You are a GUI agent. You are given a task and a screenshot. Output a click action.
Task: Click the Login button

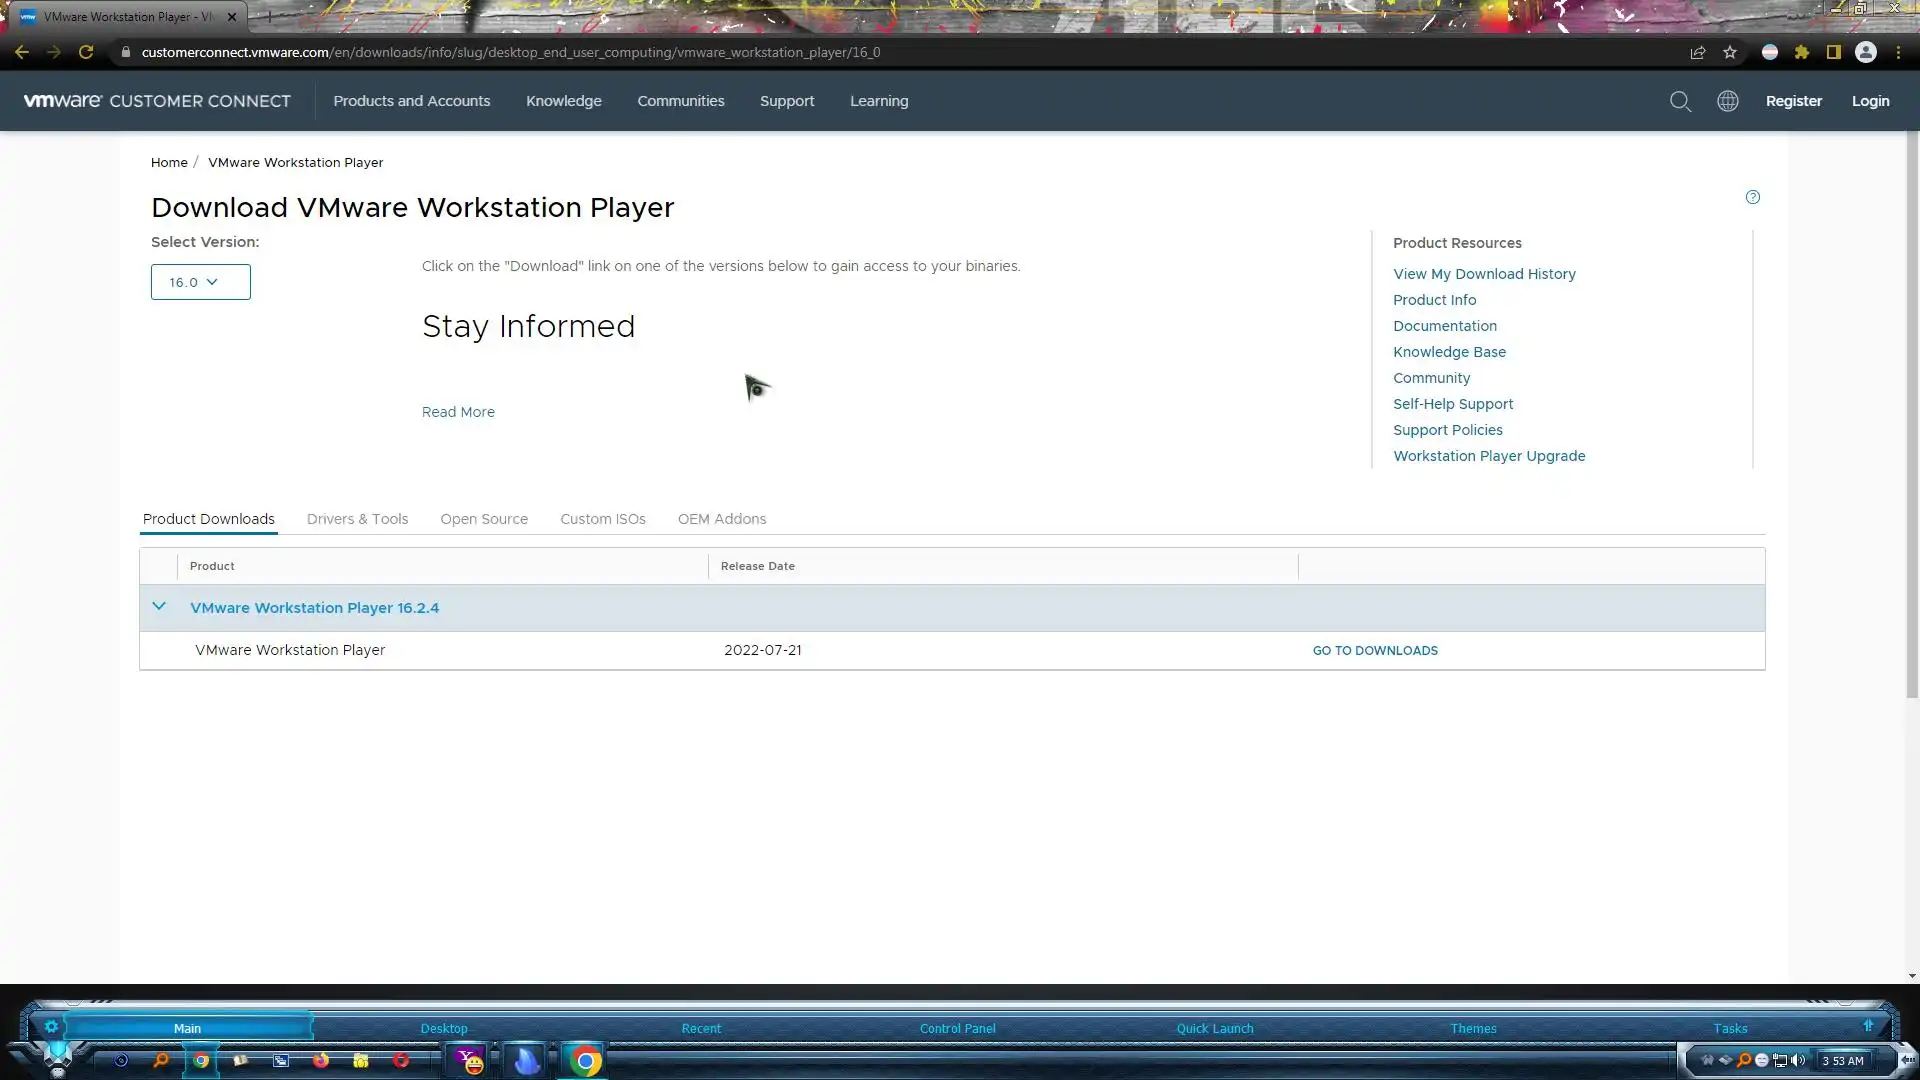tap(1869, 101)
